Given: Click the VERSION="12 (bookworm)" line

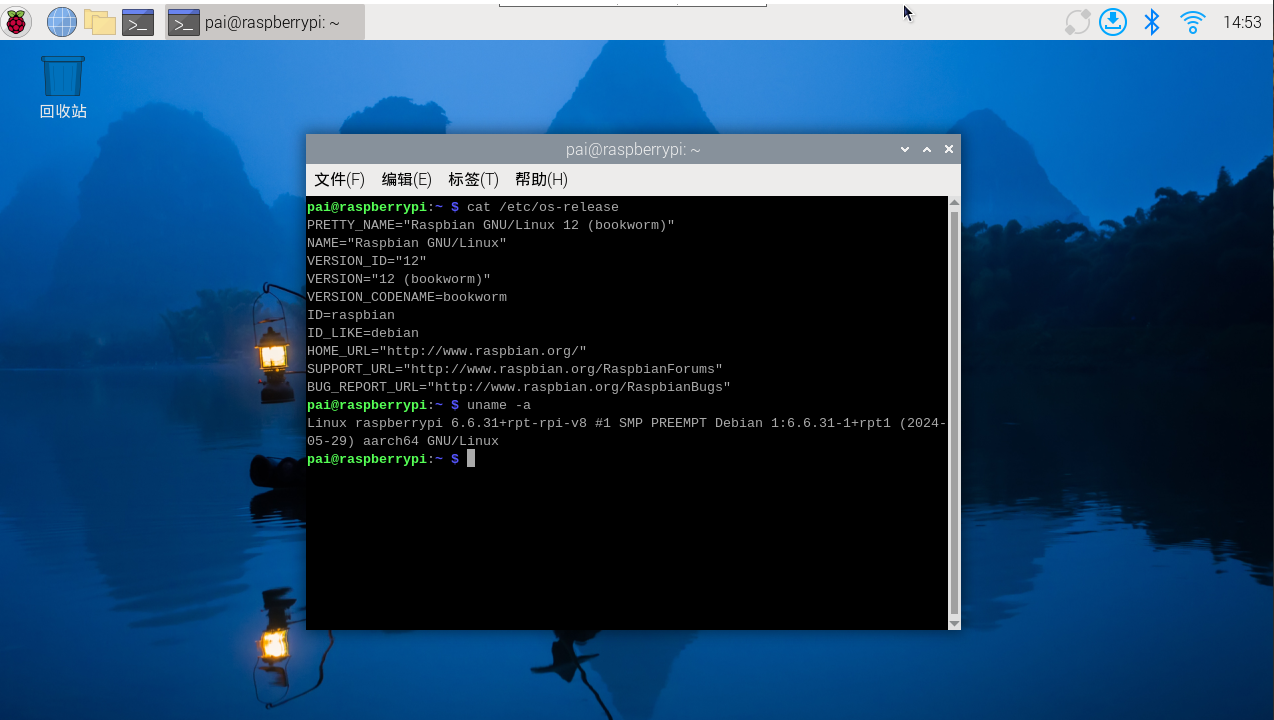Looking at the screenshot, I should coord(399,279).
